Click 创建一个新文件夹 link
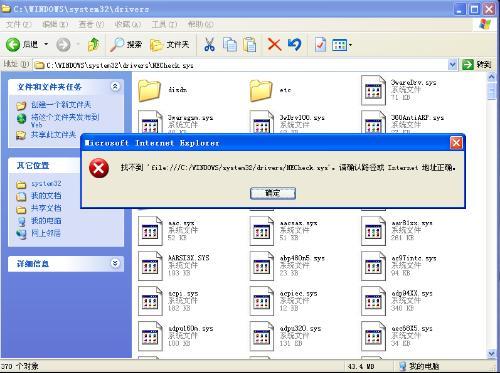500x373 pixels. pyautogui.click(x=61, y=105)
